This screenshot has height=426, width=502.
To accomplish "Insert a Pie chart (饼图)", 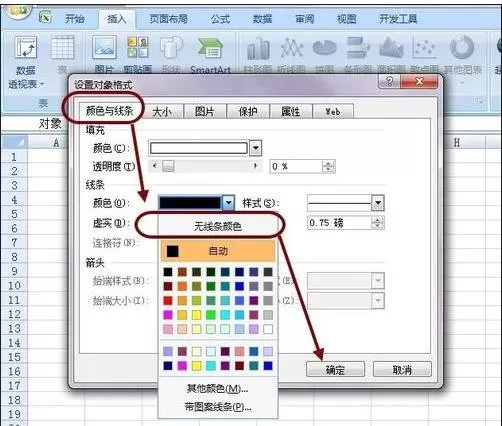I will pos(325,48).
